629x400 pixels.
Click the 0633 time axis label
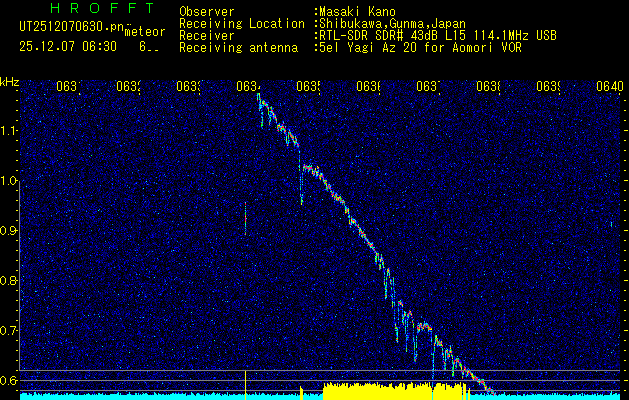[x=189, y=86]
